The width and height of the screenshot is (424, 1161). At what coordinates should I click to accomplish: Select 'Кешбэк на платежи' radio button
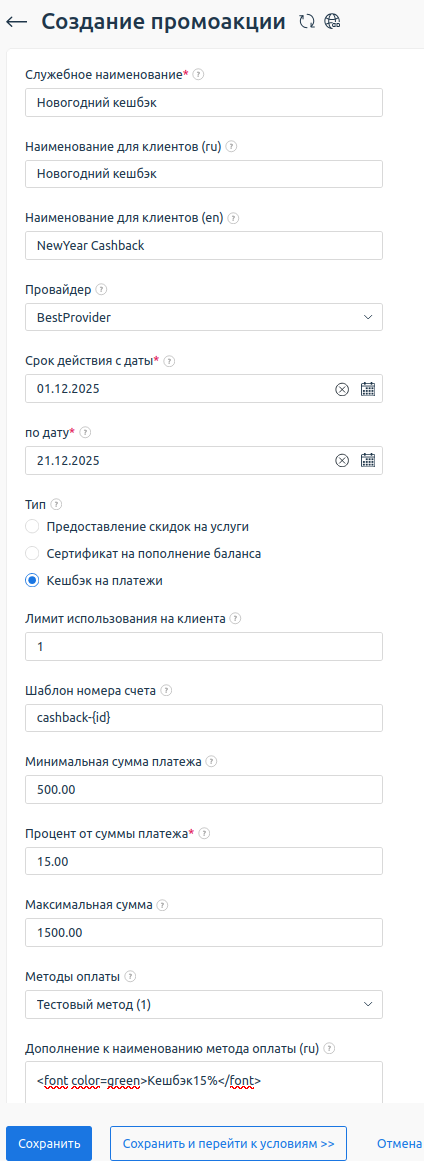click(x=32, y=580)
